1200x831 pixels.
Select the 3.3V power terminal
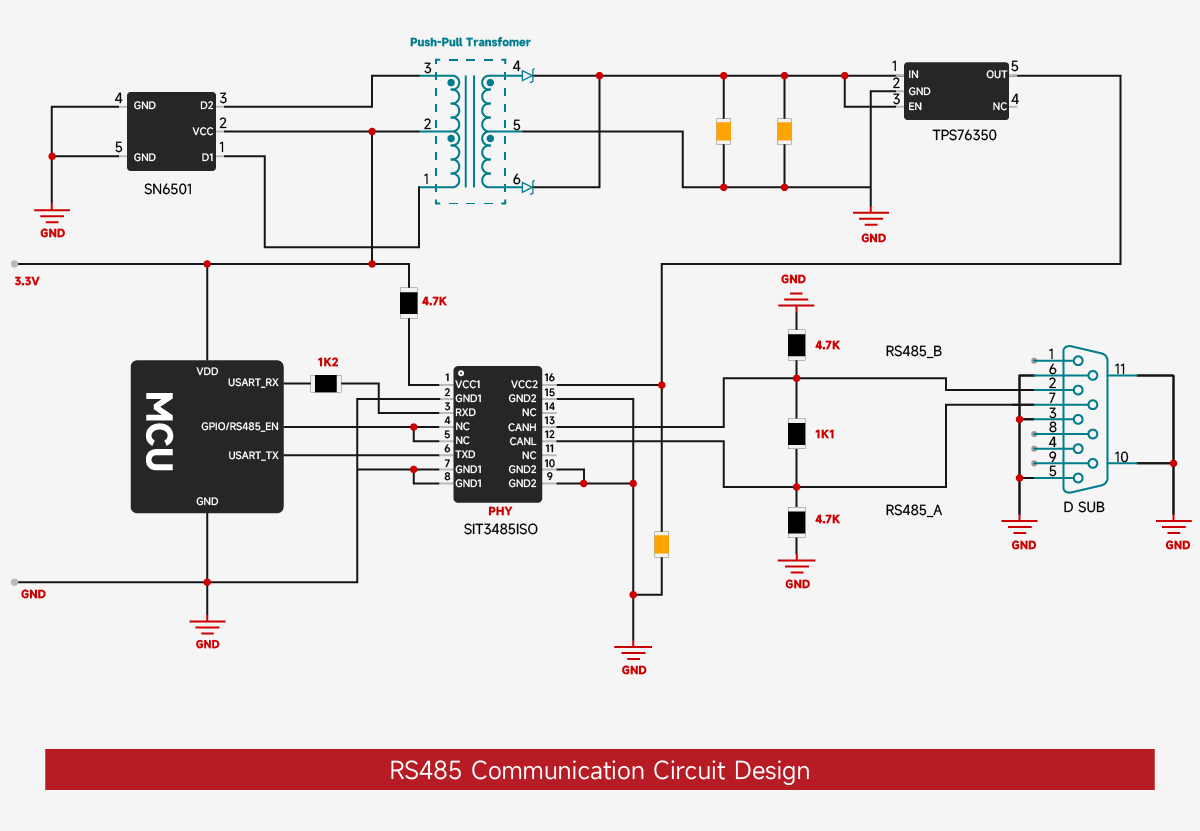coord(14,264)
